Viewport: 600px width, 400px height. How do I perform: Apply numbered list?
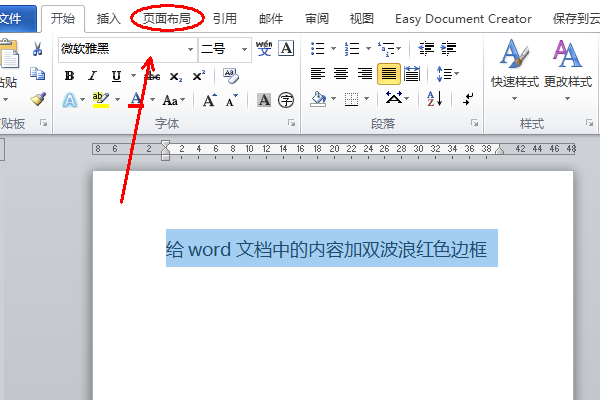point(352,49)
